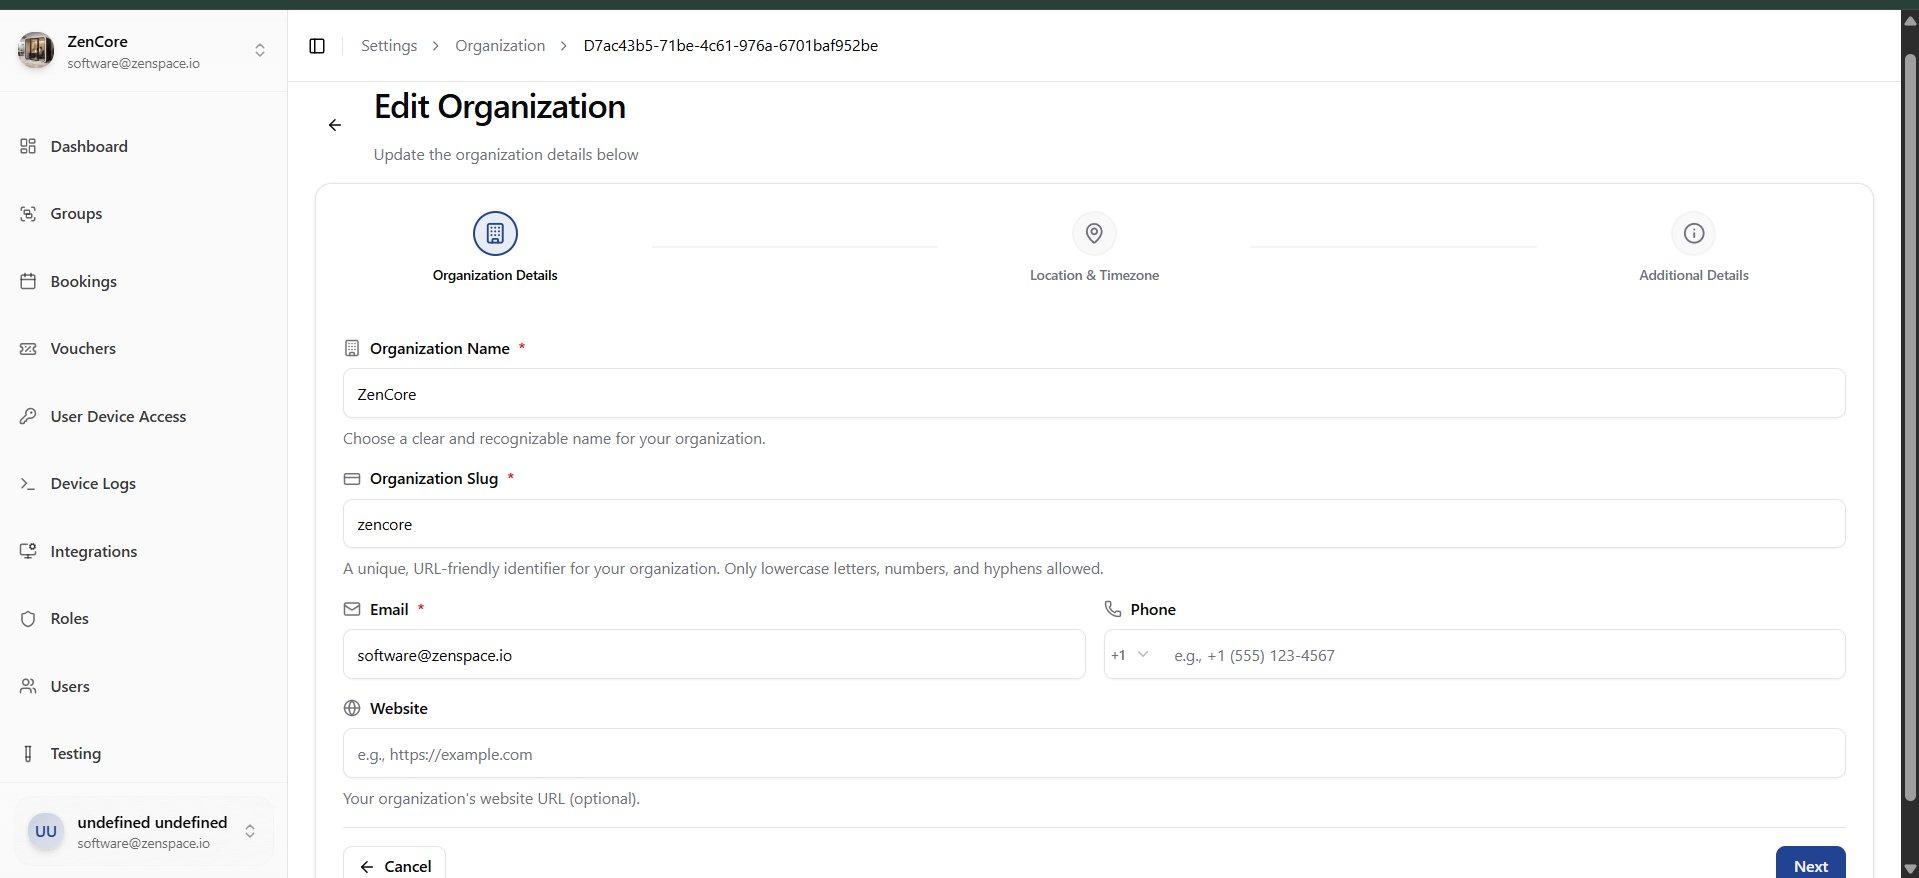1919x878 pixels.
Task: Click the Groups sidebar icon
Action: coord(28,214)
